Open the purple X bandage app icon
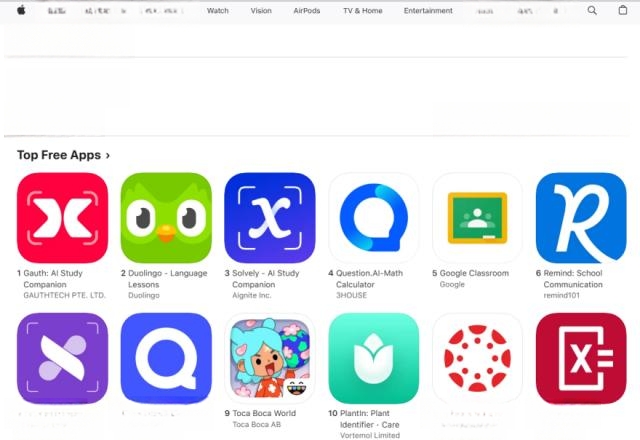This screenshot has height=440, width=640. (62, 358)
